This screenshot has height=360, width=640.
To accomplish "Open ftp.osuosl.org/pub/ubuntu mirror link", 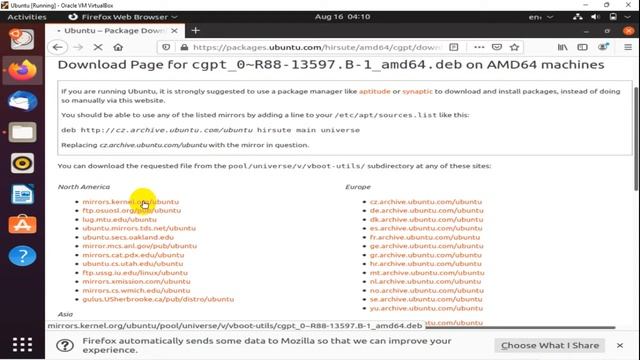I will click(x=131, y=211).
